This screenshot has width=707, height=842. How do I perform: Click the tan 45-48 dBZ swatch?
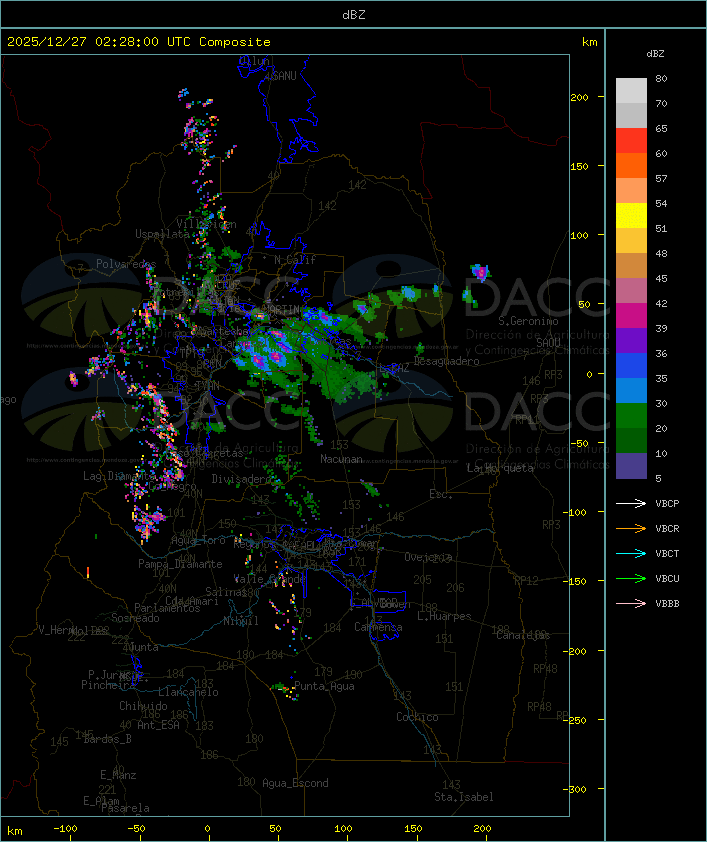631,265
